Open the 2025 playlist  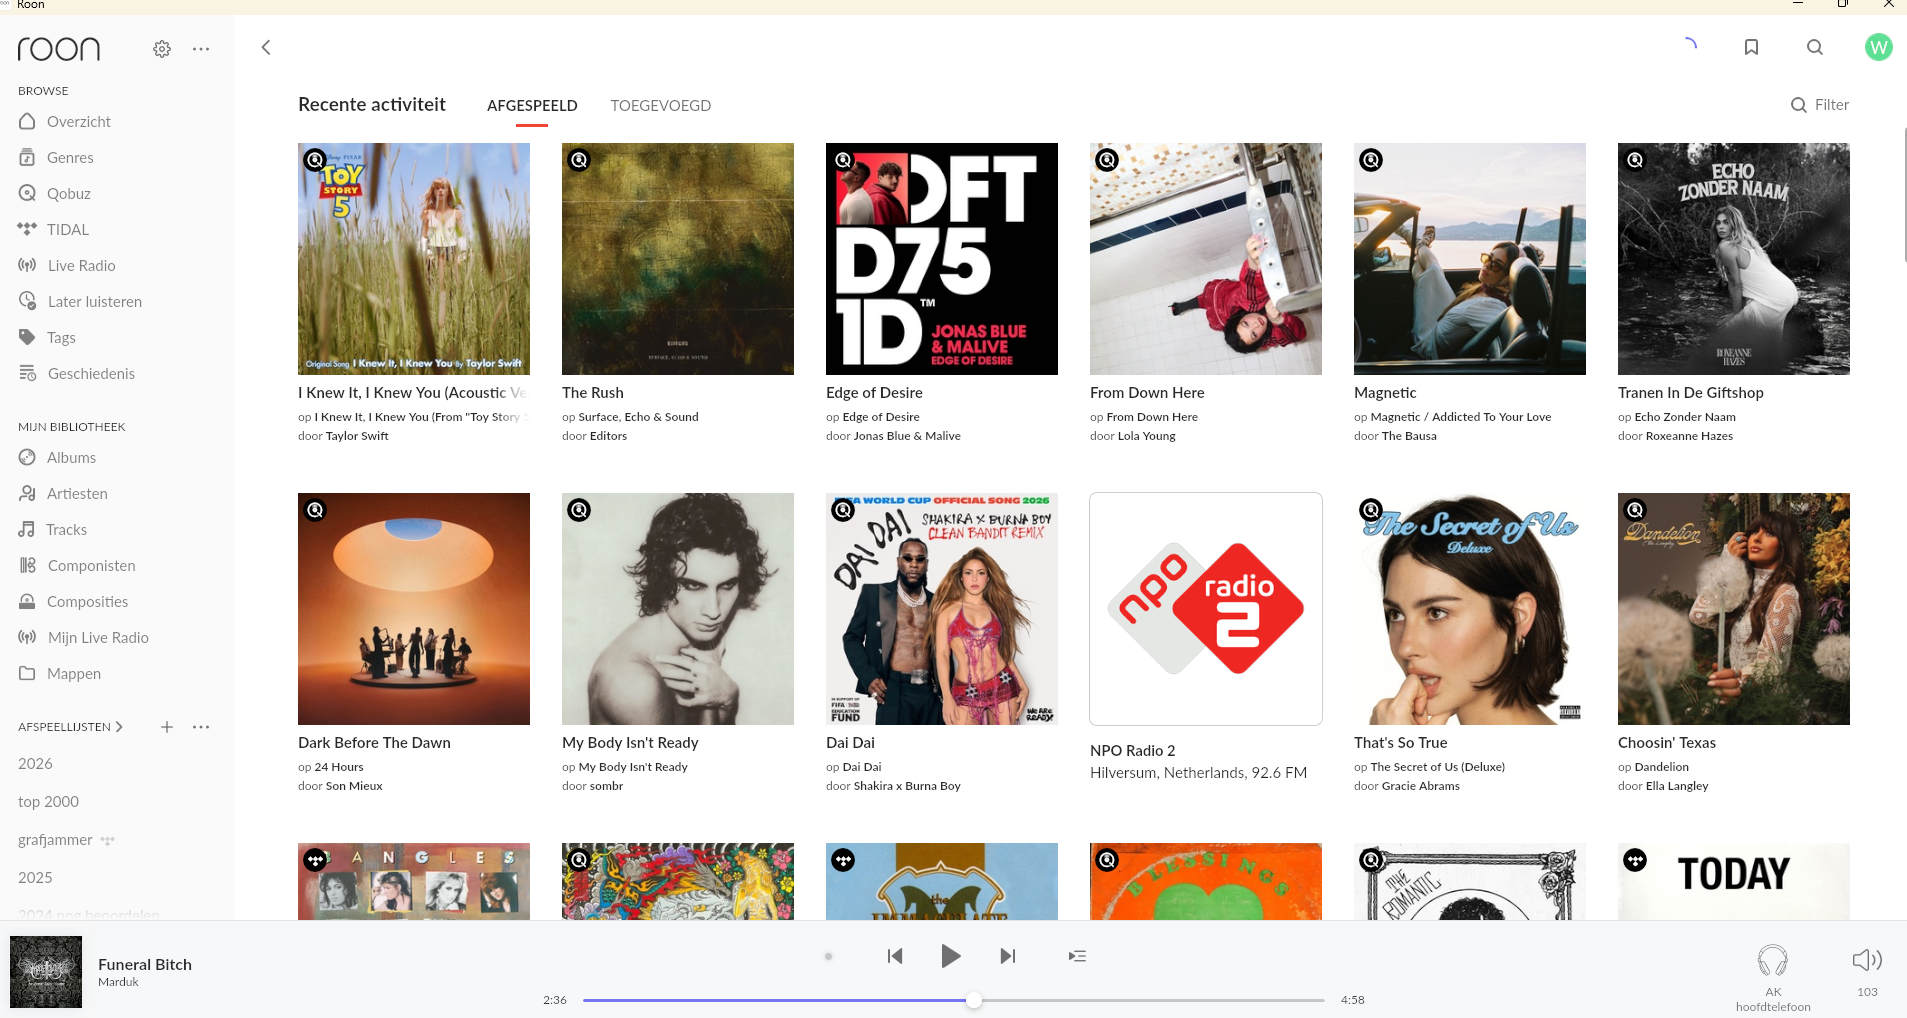pos(35,877)
